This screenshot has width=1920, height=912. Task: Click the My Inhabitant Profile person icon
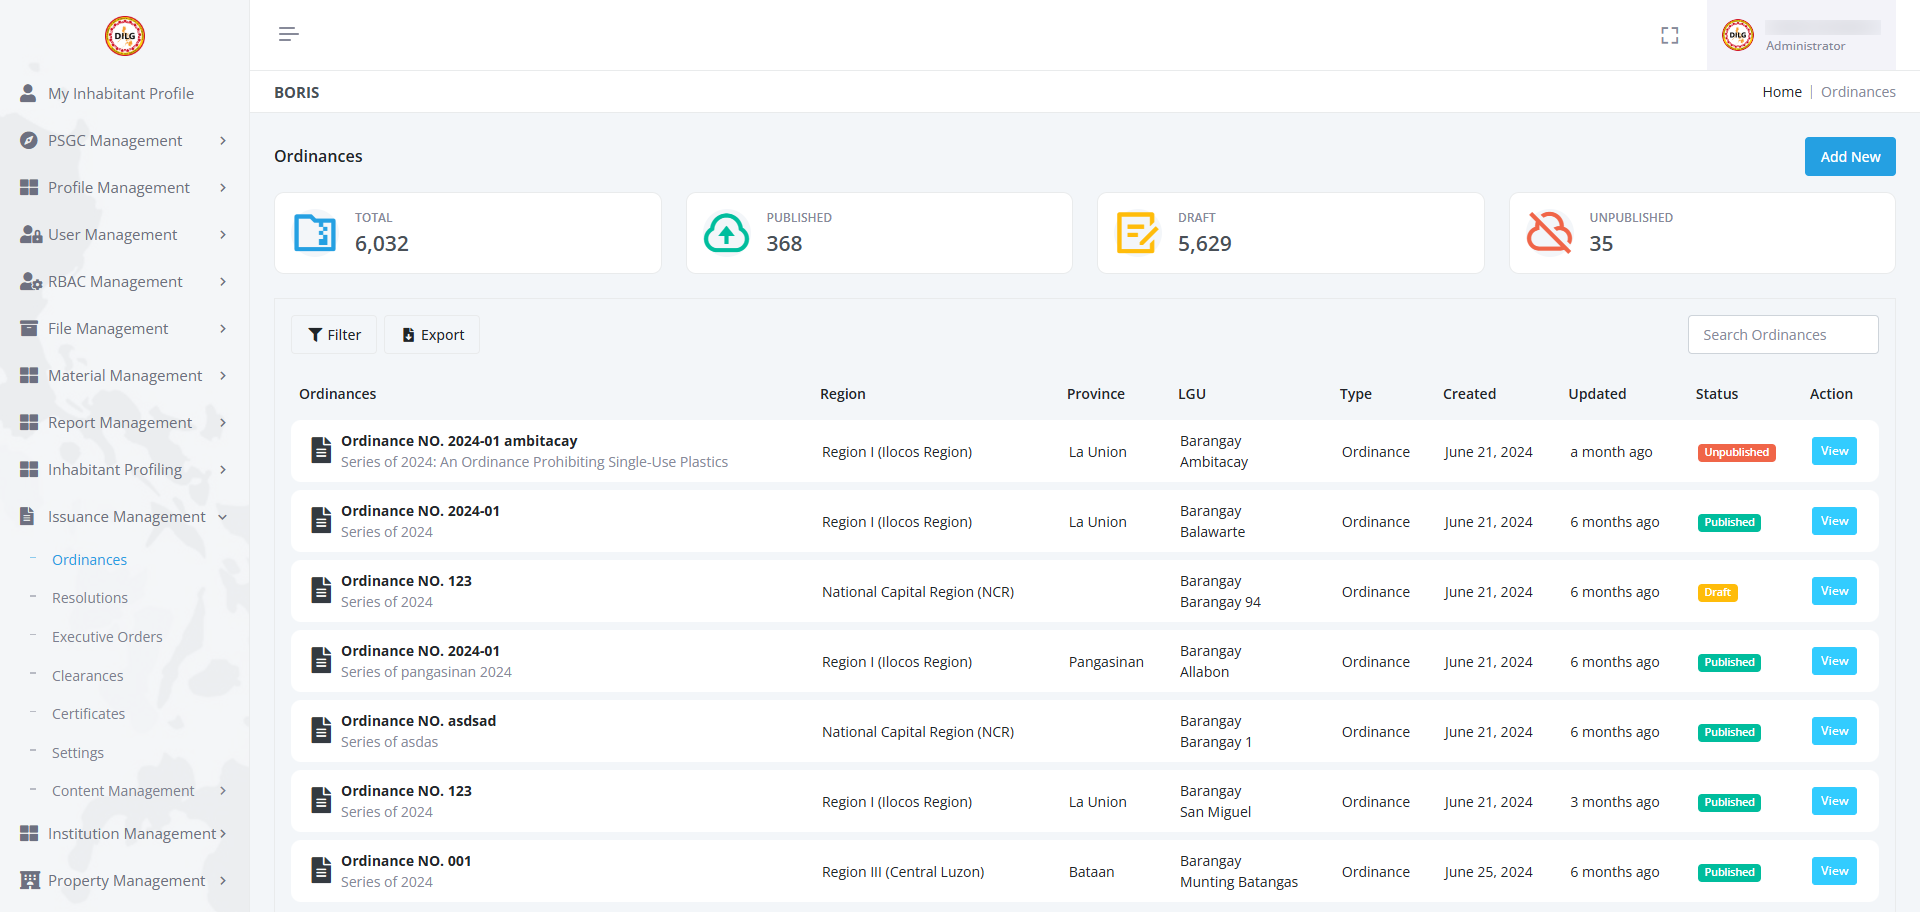(x=28, y=93)
